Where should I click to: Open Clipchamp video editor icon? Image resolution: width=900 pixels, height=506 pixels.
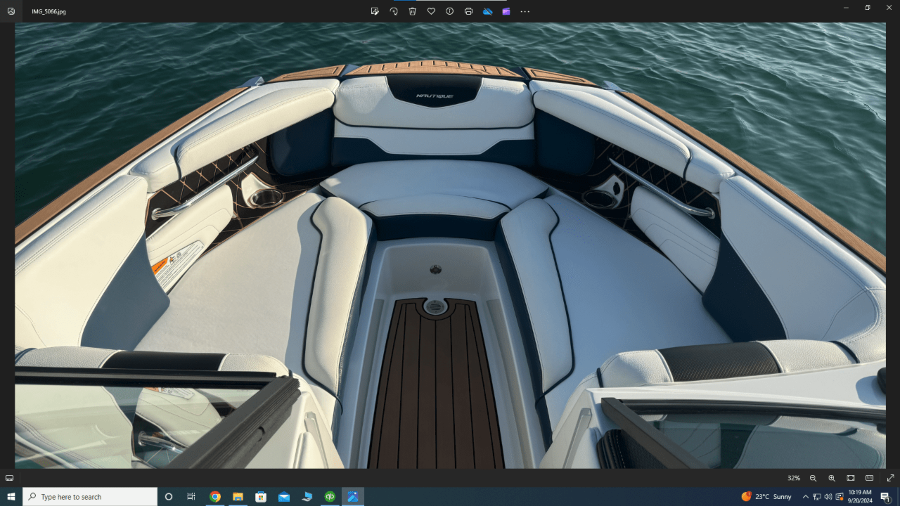point(506,11)
